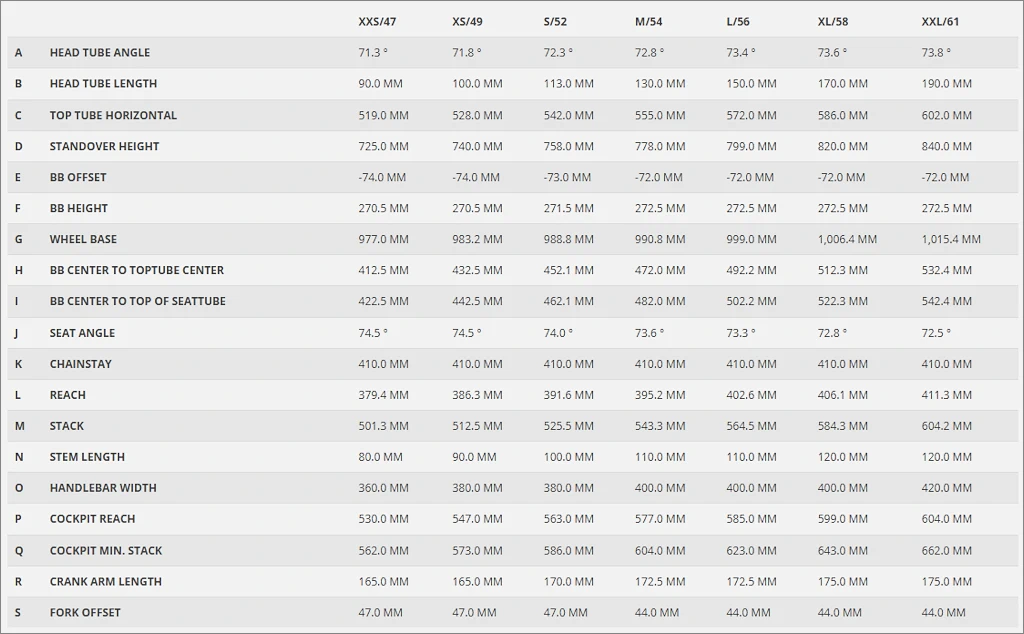
Task: Click the 1,015.4 MM wheel base value
Action: (951, 239)
